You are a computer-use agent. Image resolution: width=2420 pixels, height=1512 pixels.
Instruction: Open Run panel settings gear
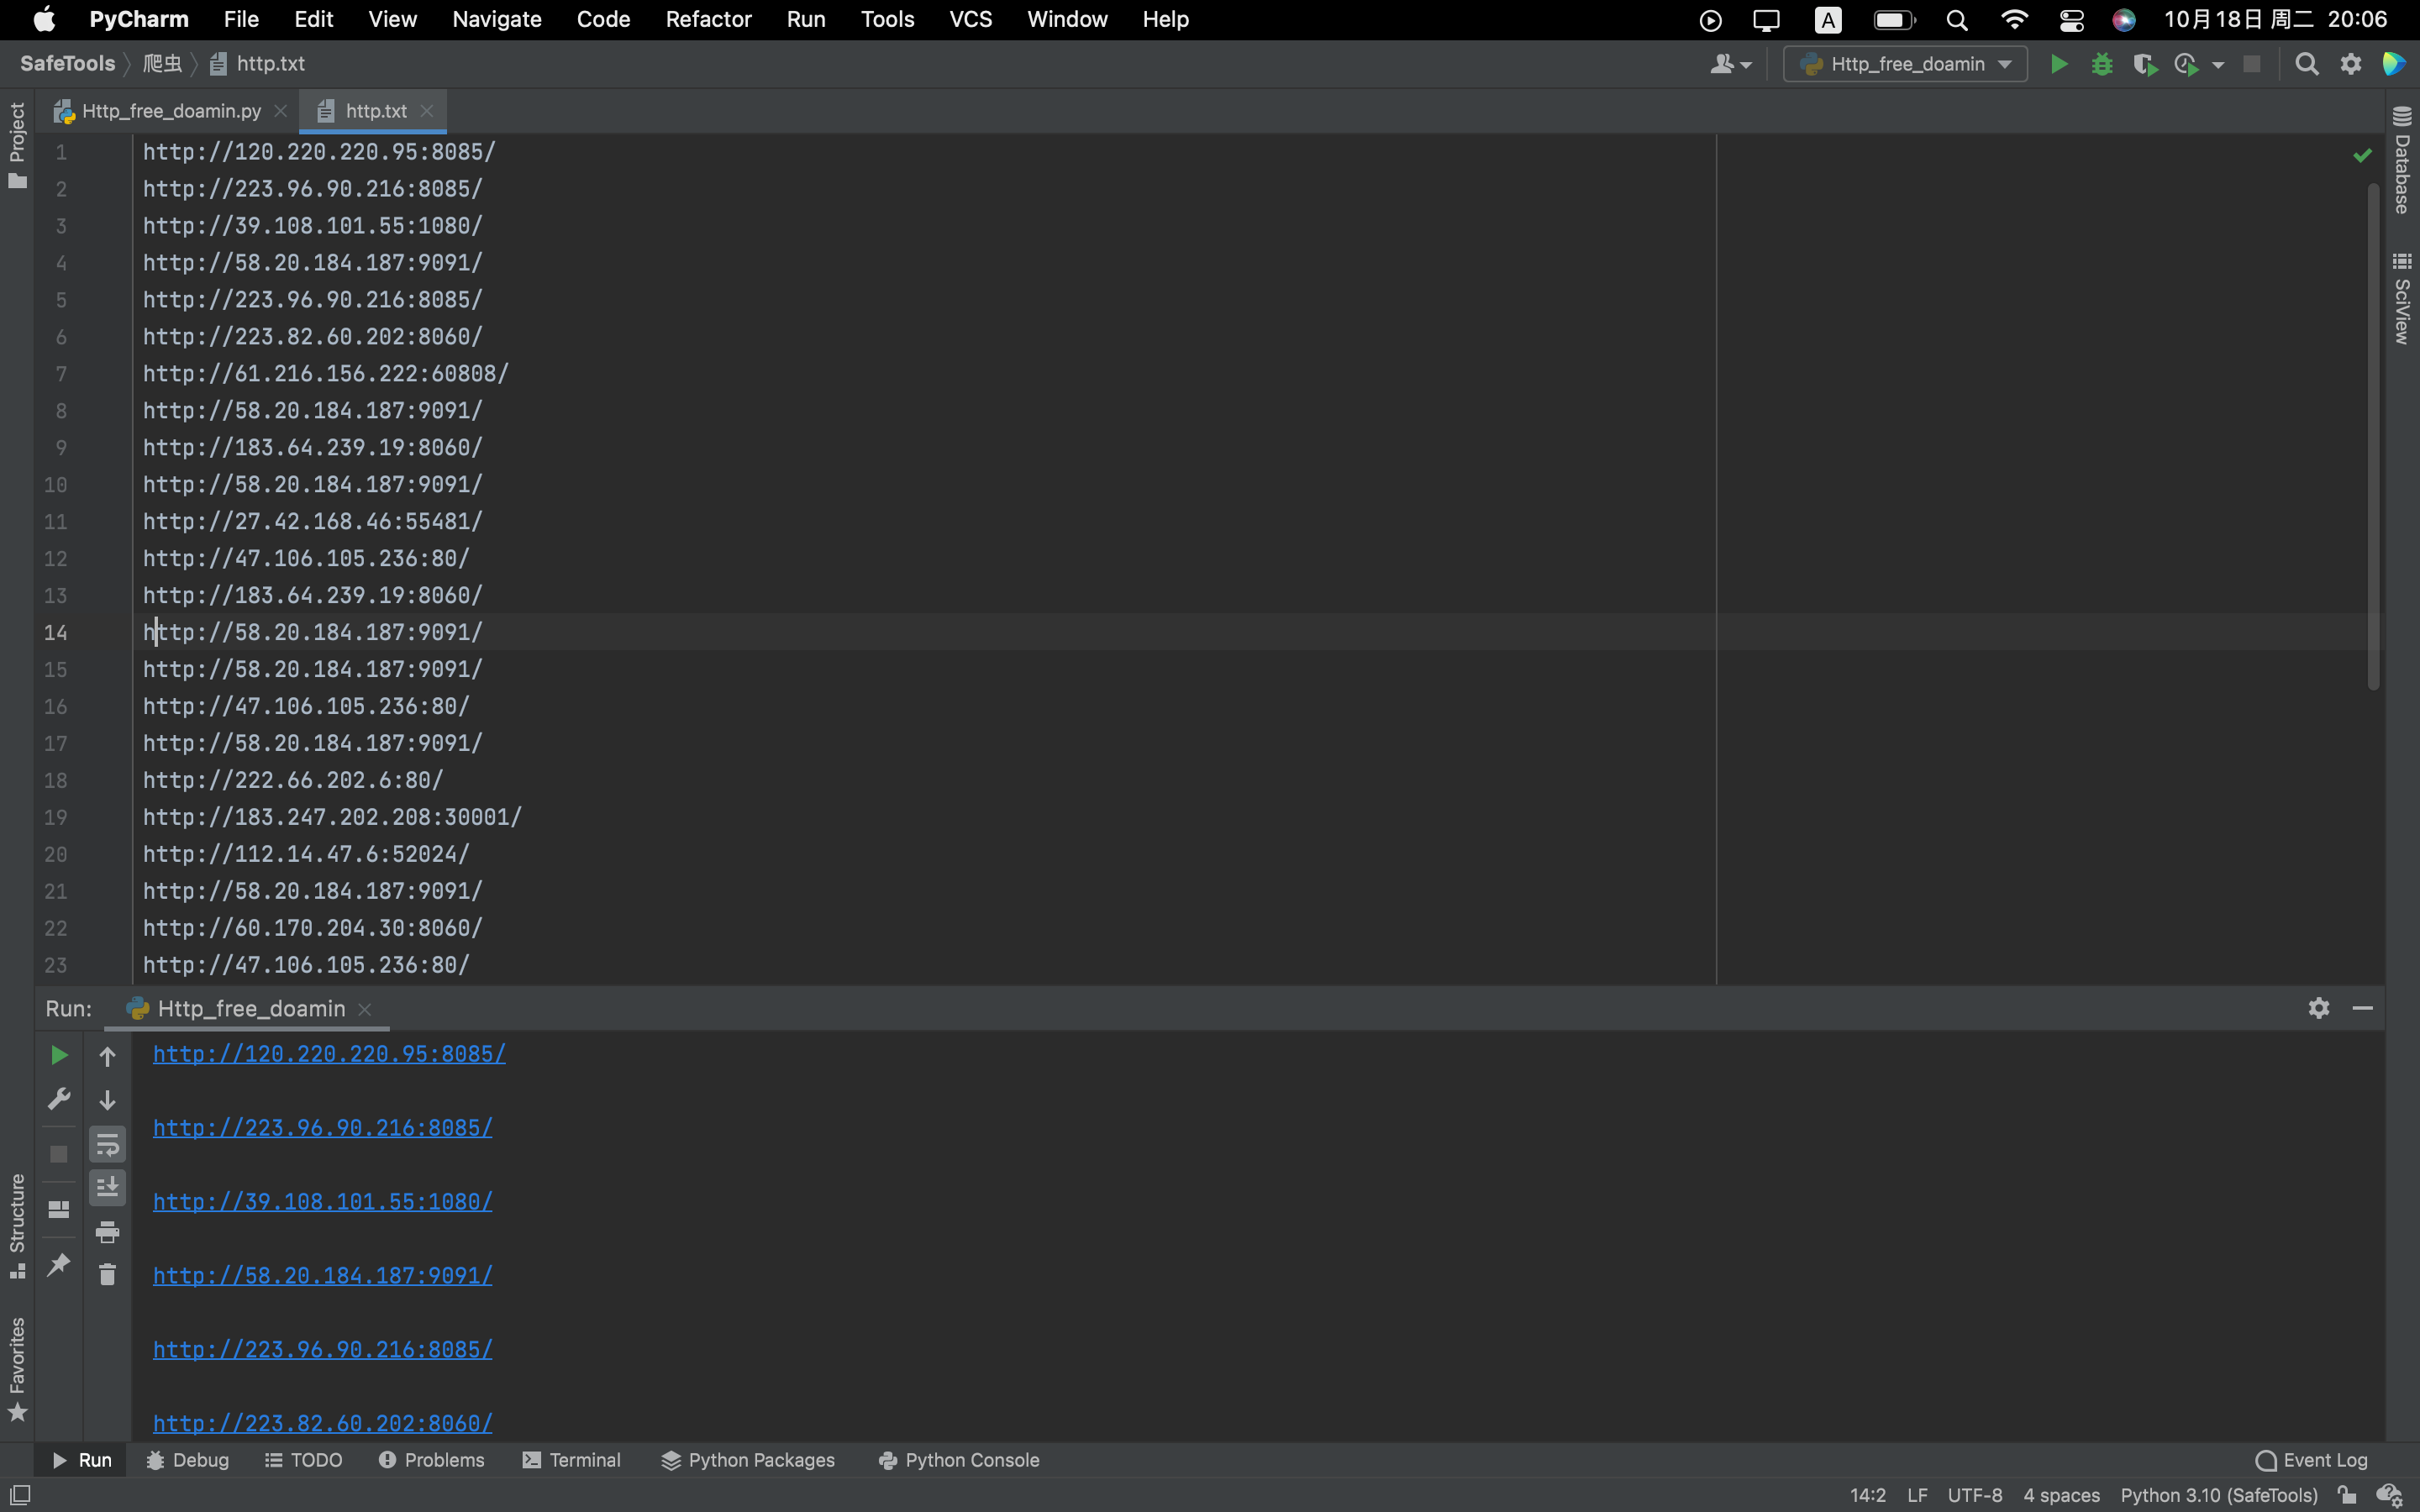tap(2318, 1008)
